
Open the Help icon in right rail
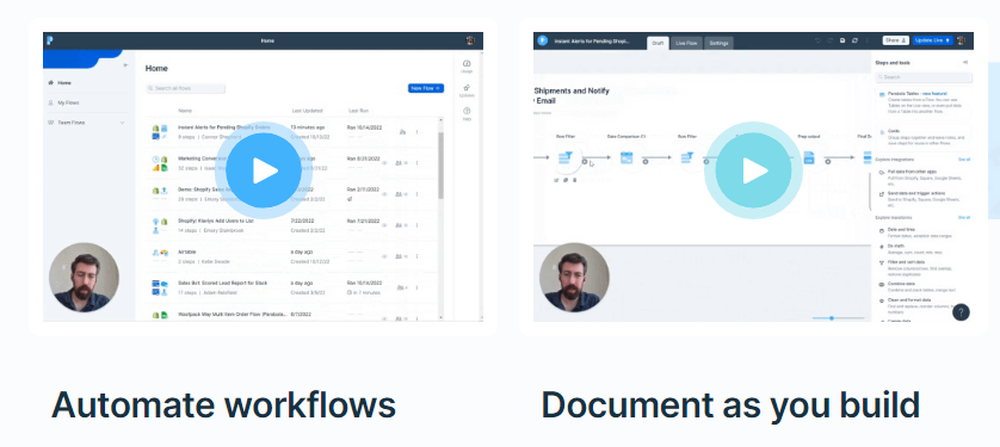coord(467,114)
